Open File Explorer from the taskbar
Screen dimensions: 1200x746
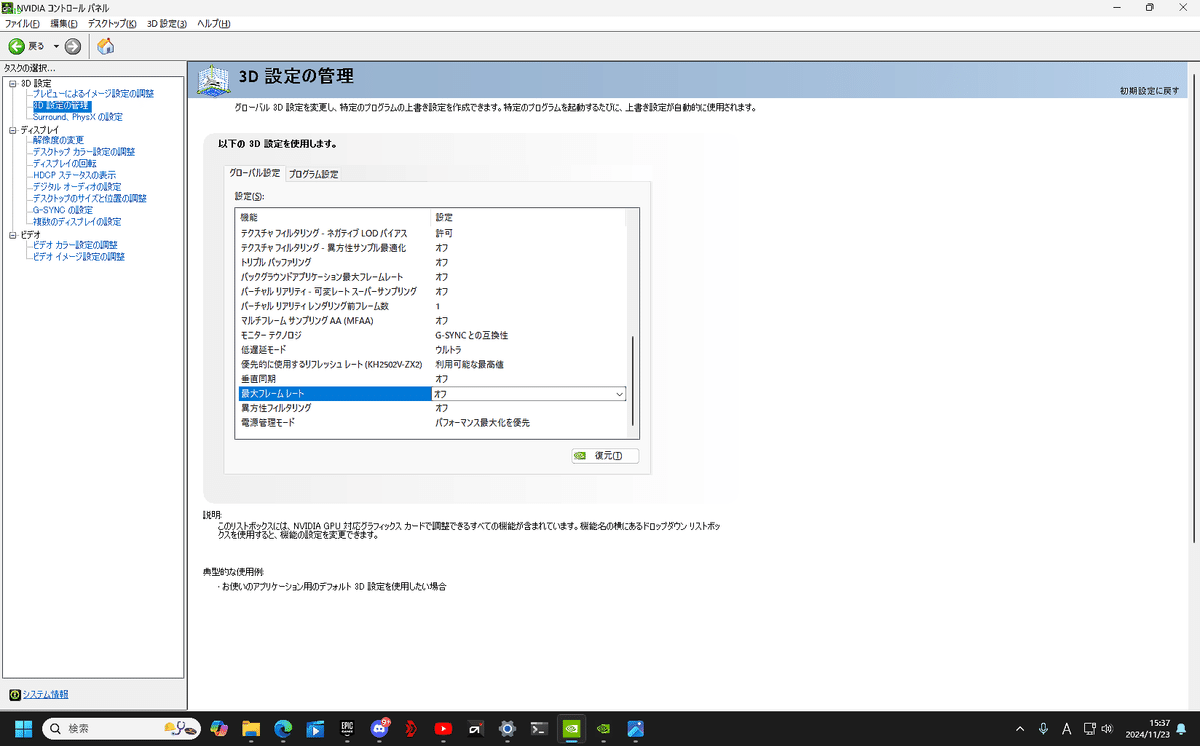250,728
